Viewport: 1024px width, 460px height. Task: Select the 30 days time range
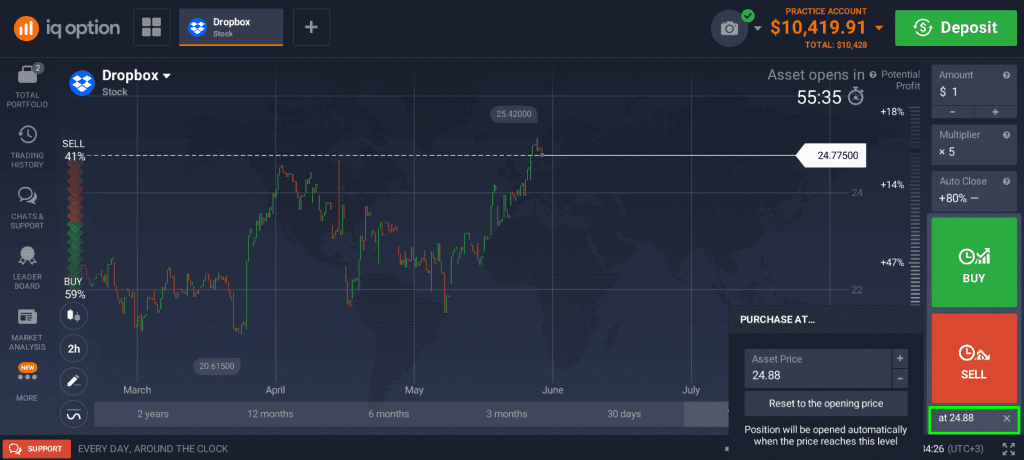(624, 414)
